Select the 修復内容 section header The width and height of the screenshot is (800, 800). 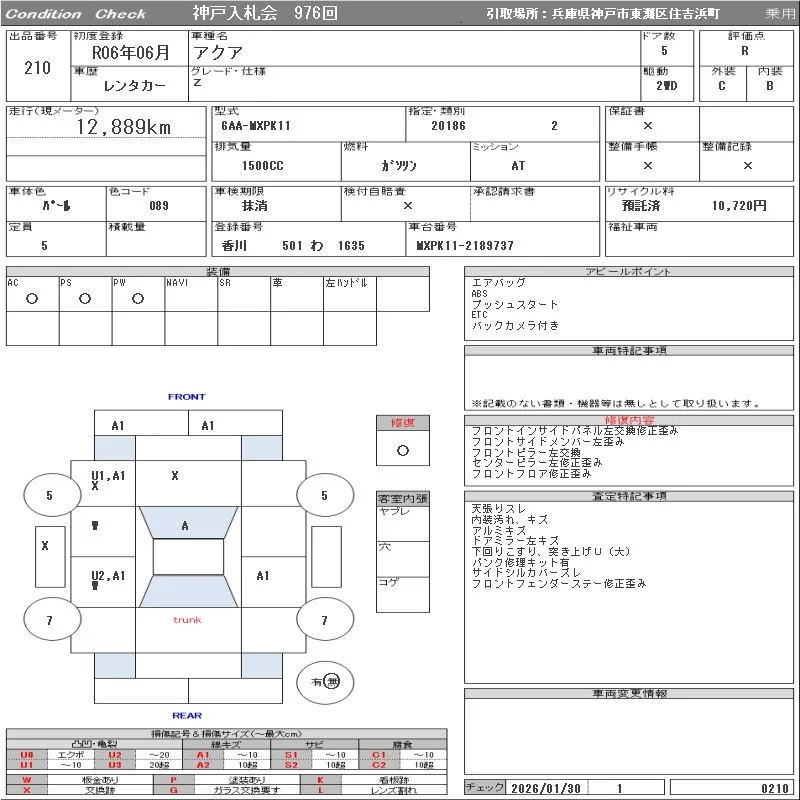(629, 420)
